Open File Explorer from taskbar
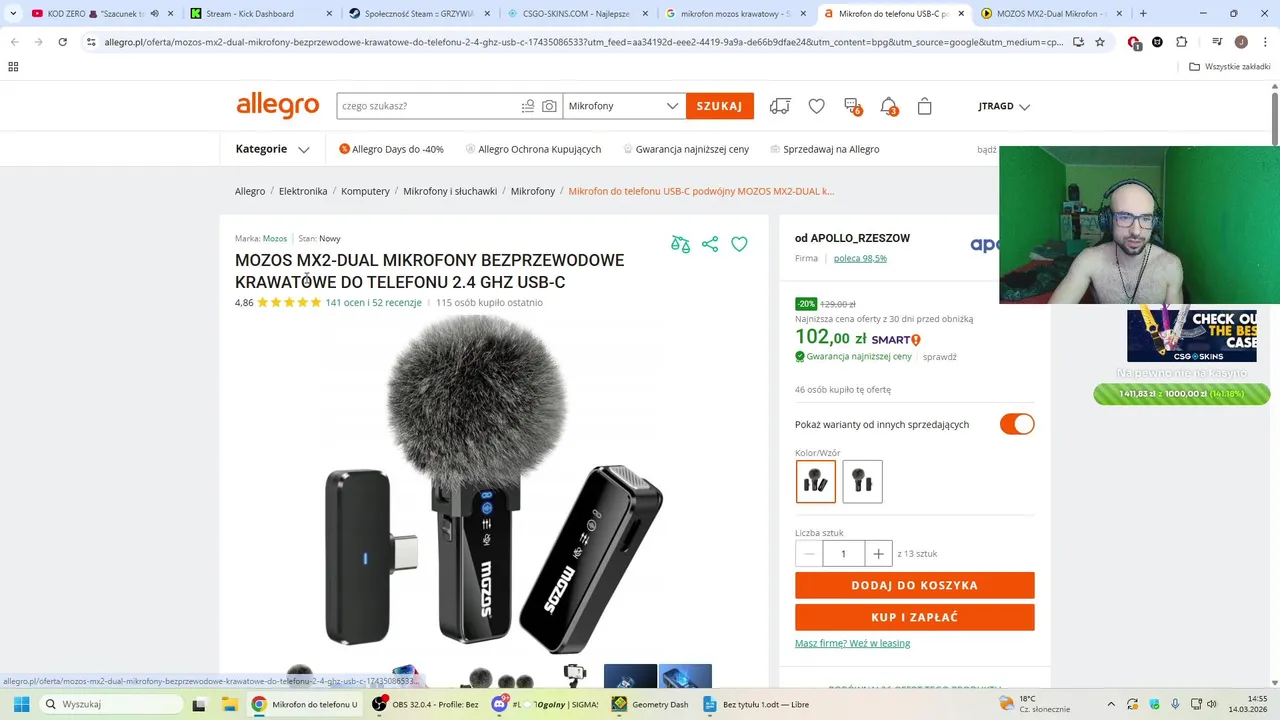Viewport: 1280px width, 720px height. coord(228,704)
